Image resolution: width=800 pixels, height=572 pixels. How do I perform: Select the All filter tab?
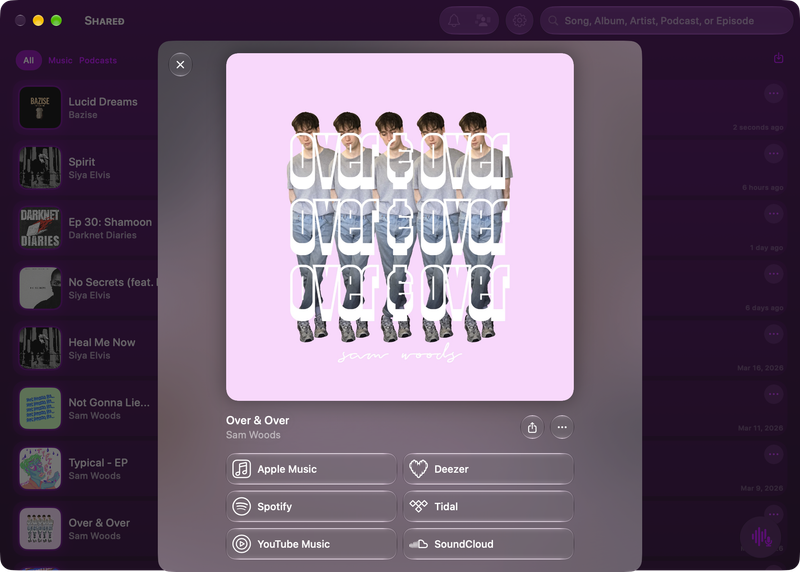click(x=29, y=60)
